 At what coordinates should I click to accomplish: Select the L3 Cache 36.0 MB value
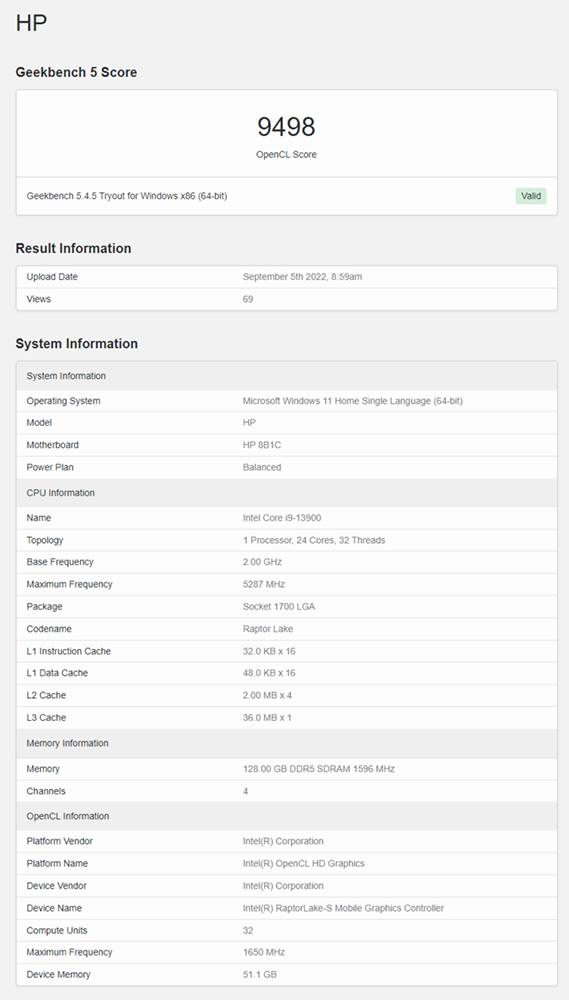[267, 717]
